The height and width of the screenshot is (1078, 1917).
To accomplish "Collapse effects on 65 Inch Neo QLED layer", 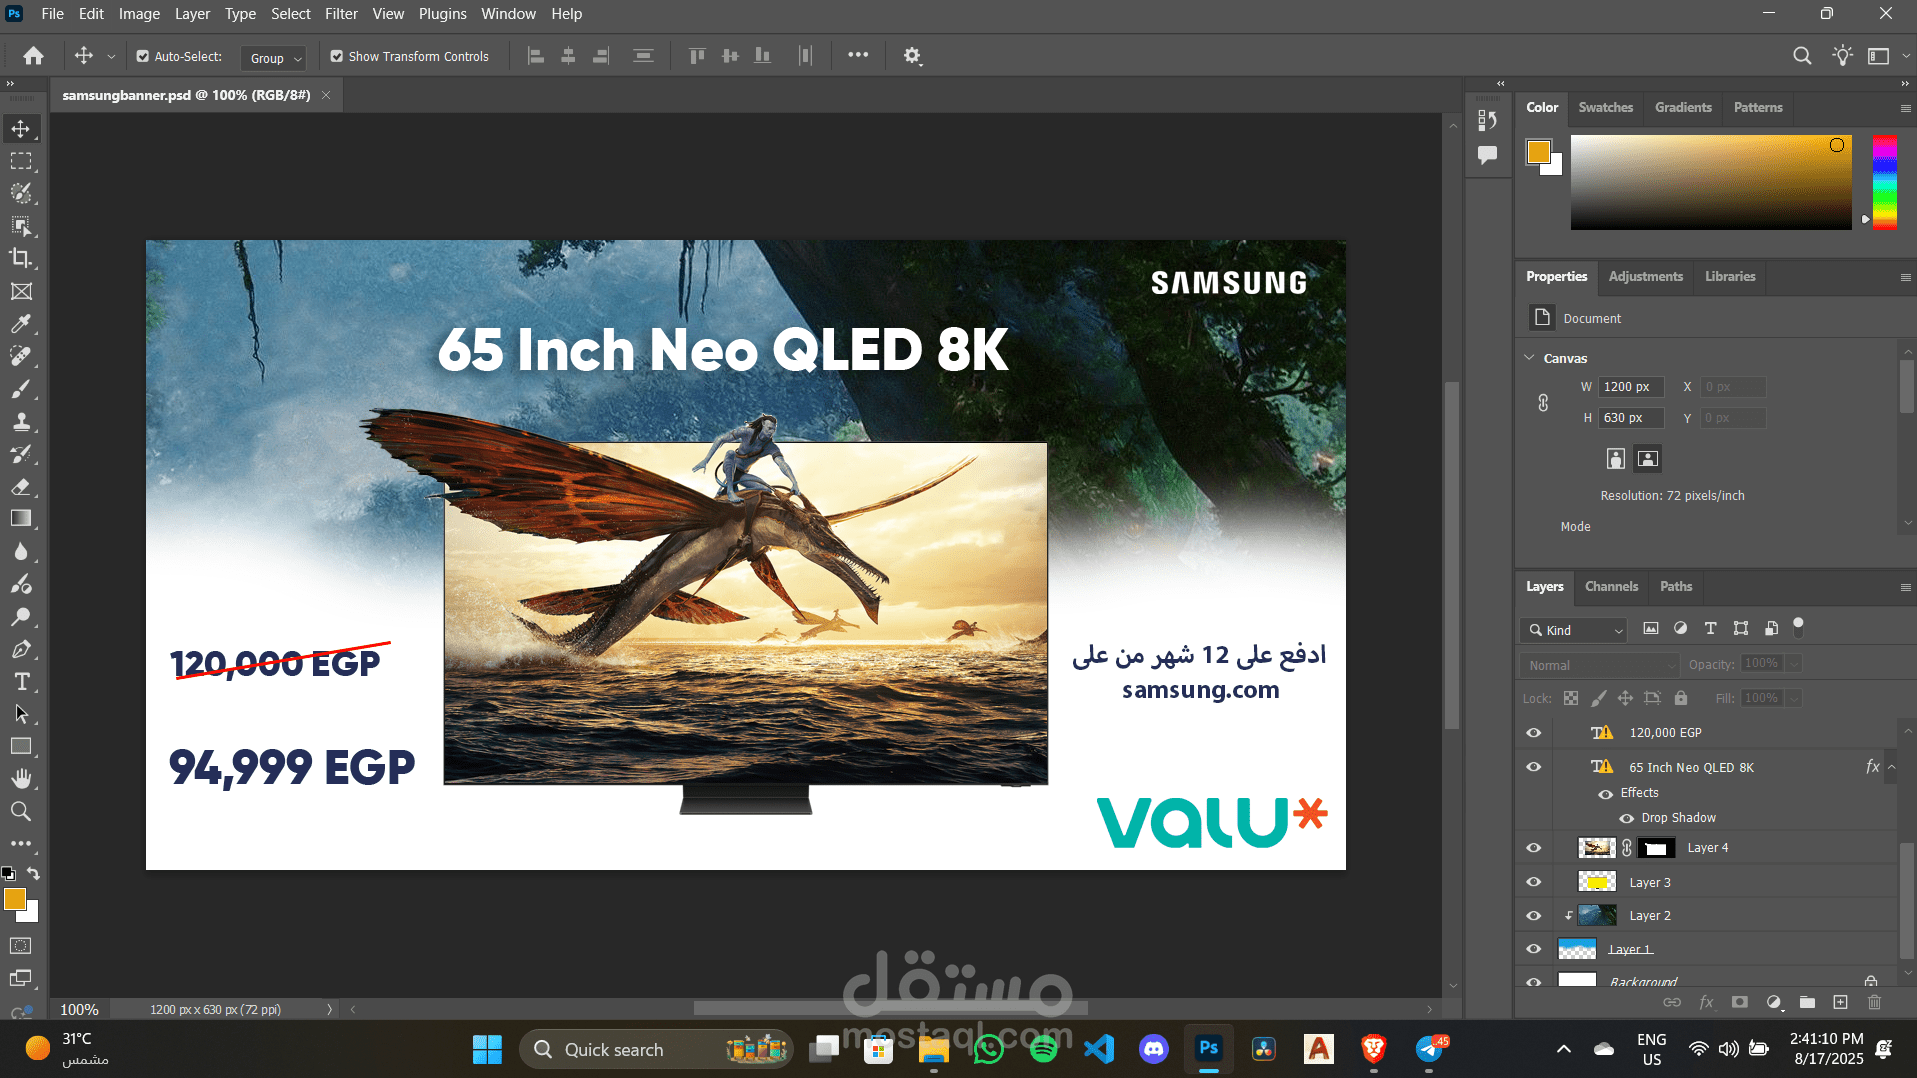I will pos(1891,767).
